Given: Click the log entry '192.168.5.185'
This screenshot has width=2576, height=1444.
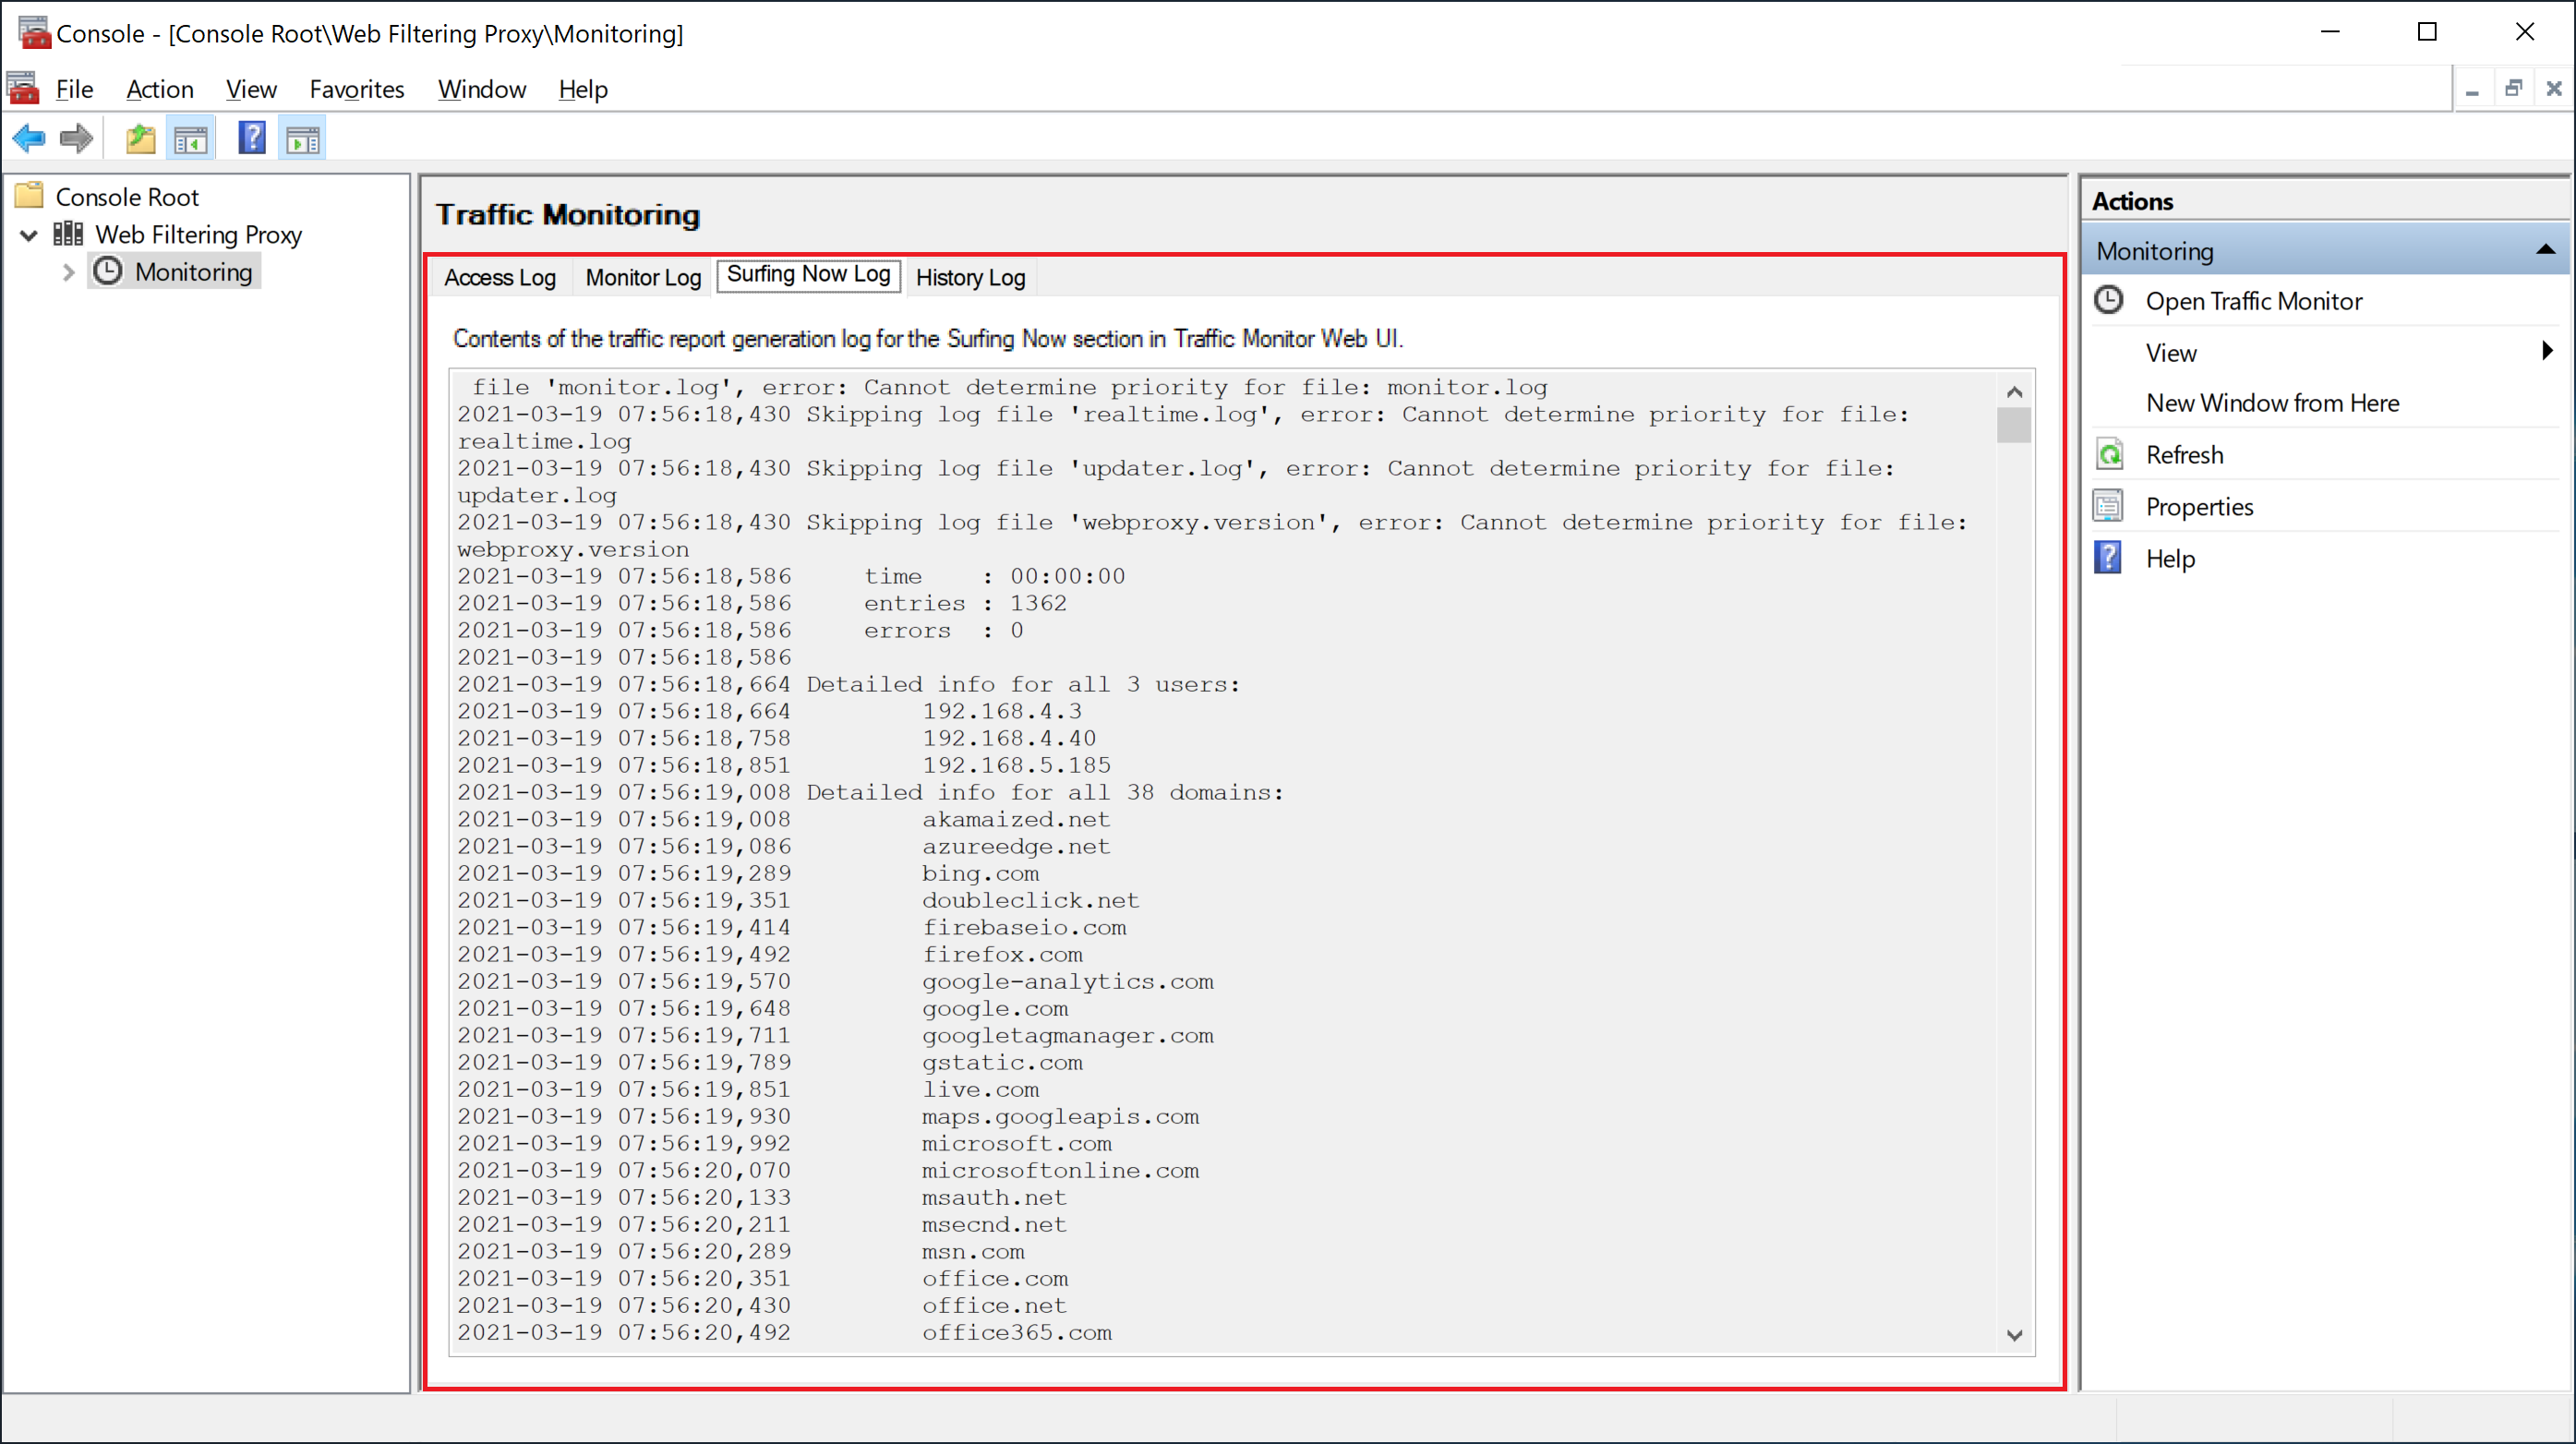Looking at the screenshot, I should coord(1016,766).
